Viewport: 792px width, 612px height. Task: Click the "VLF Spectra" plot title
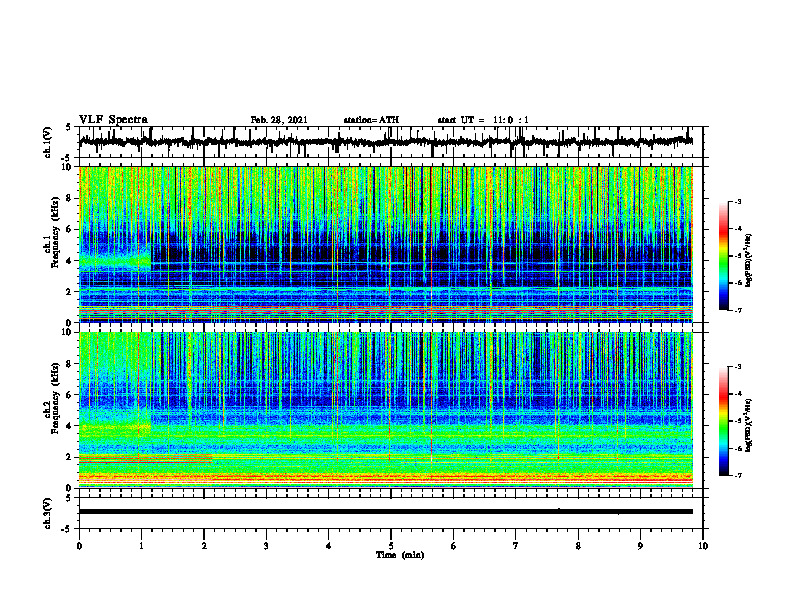(113, 120)
